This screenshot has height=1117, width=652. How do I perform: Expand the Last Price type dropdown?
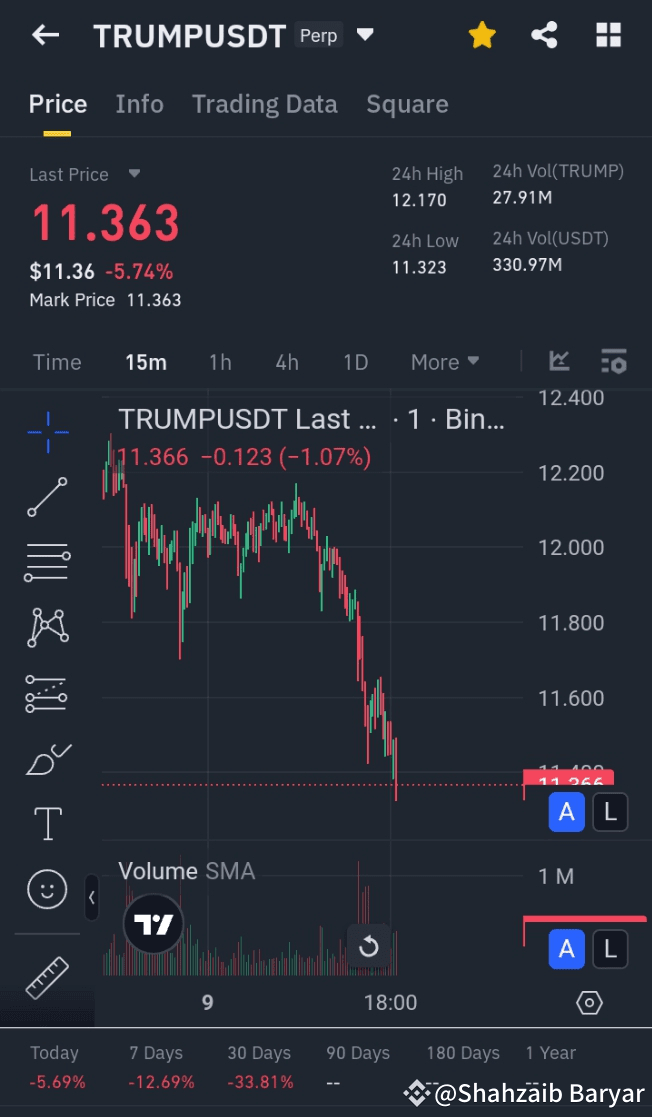coord(134,174)
